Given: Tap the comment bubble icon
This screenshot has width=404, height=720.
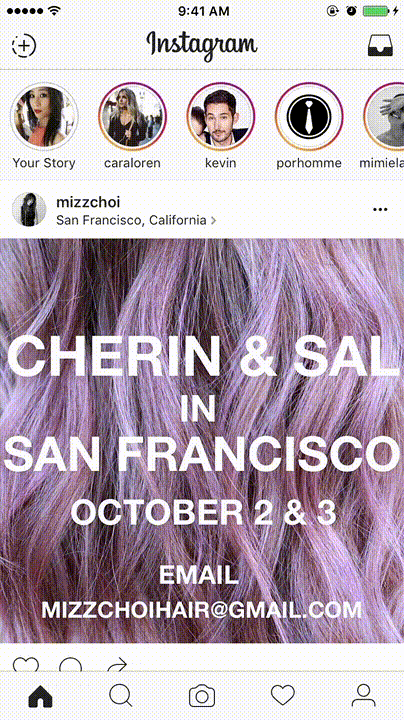Looking at the screenshot, I should click(71, 664).
